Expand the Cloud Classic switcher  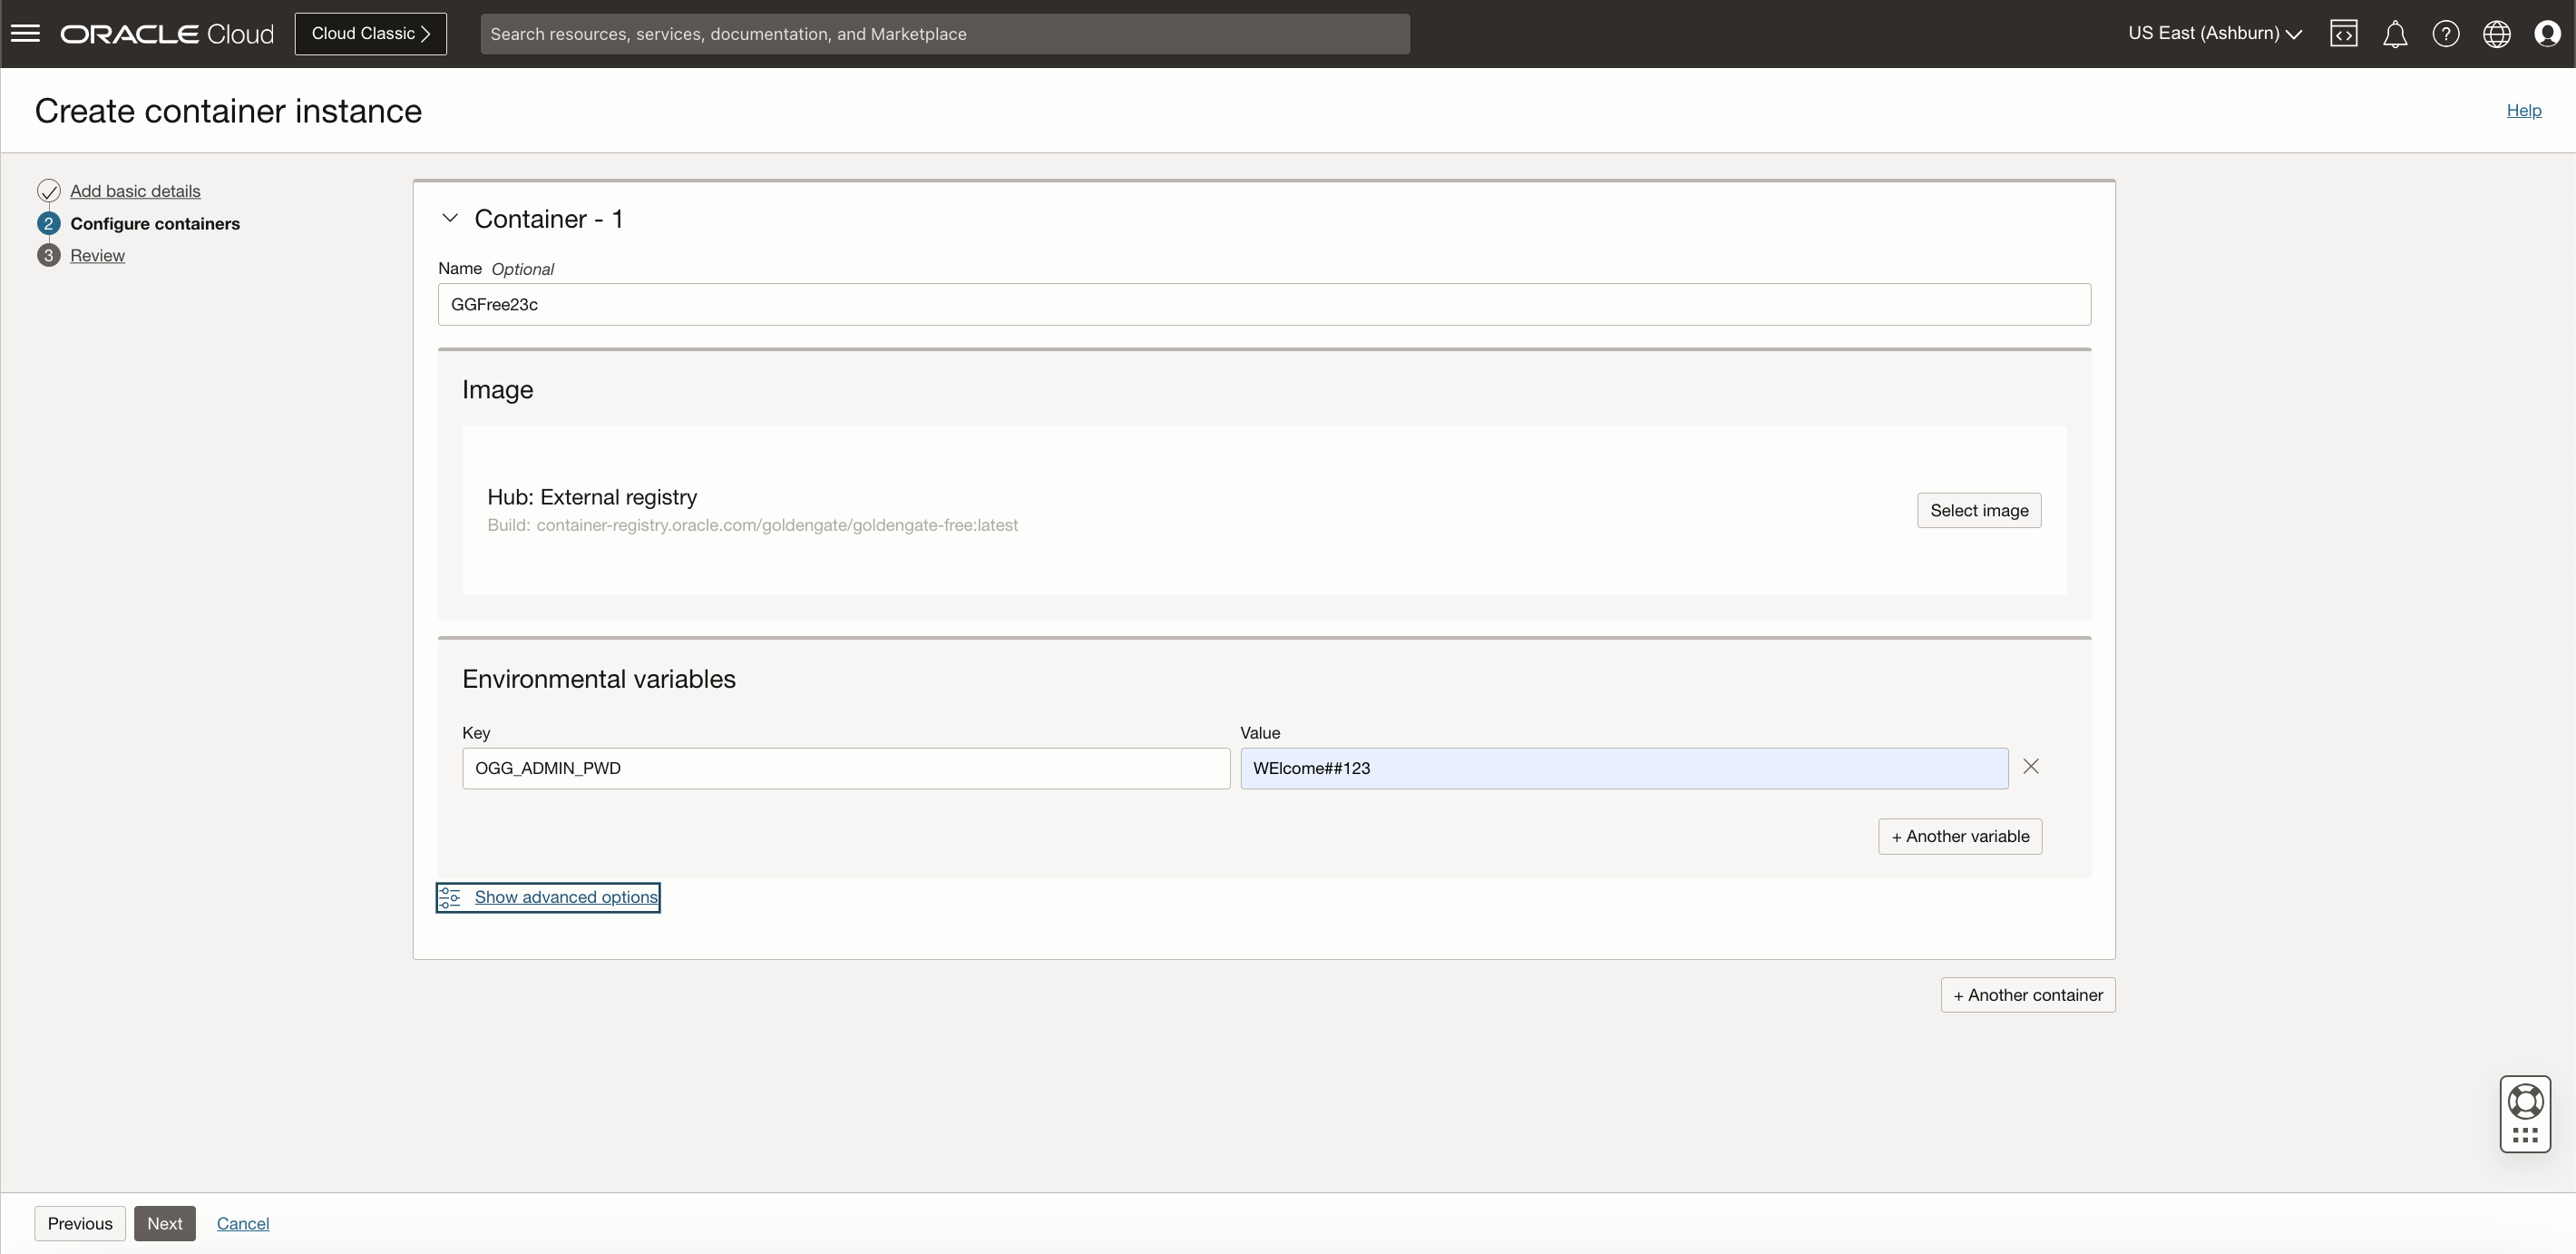370,33
